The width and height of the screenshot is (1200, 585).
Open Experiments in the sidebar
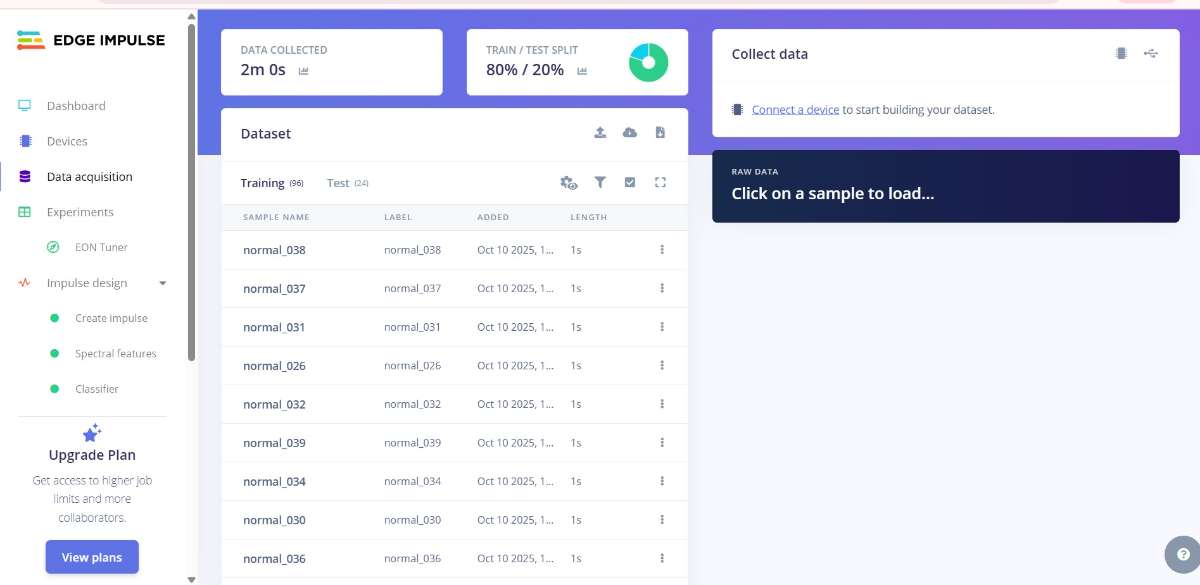pos(80,212)
